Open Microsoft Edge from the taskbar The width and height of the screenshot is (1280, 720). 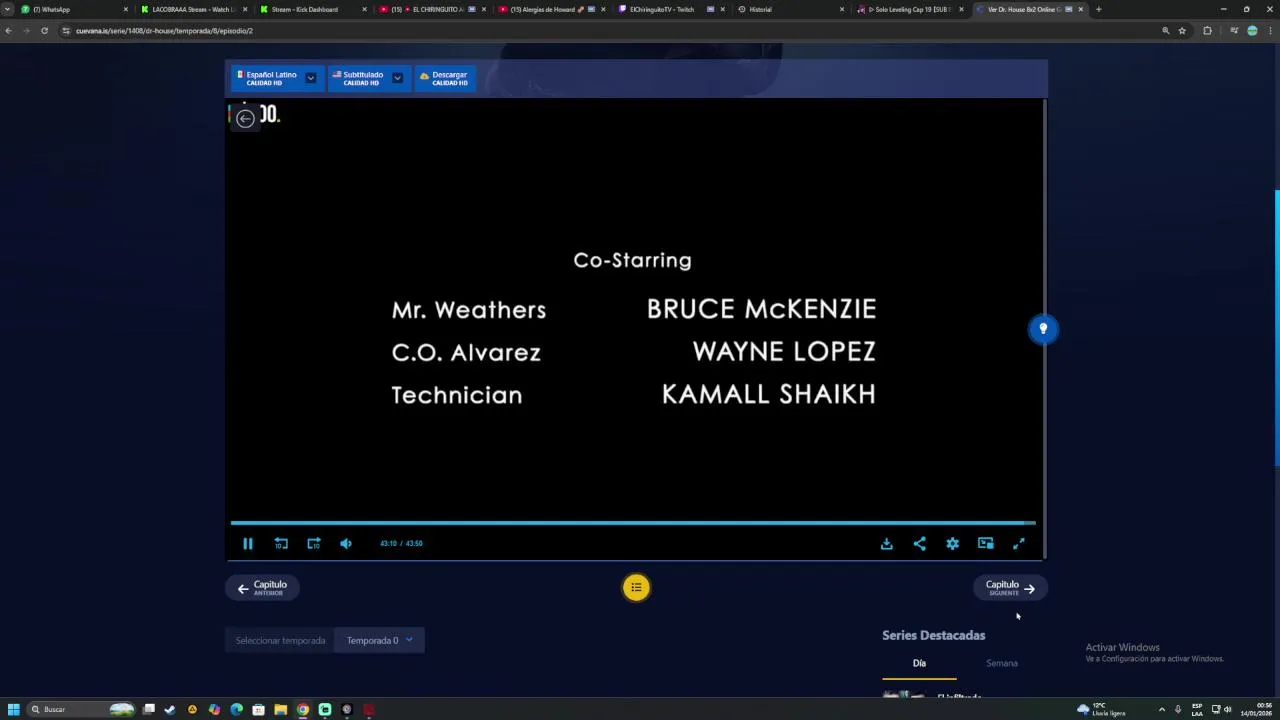236,709
